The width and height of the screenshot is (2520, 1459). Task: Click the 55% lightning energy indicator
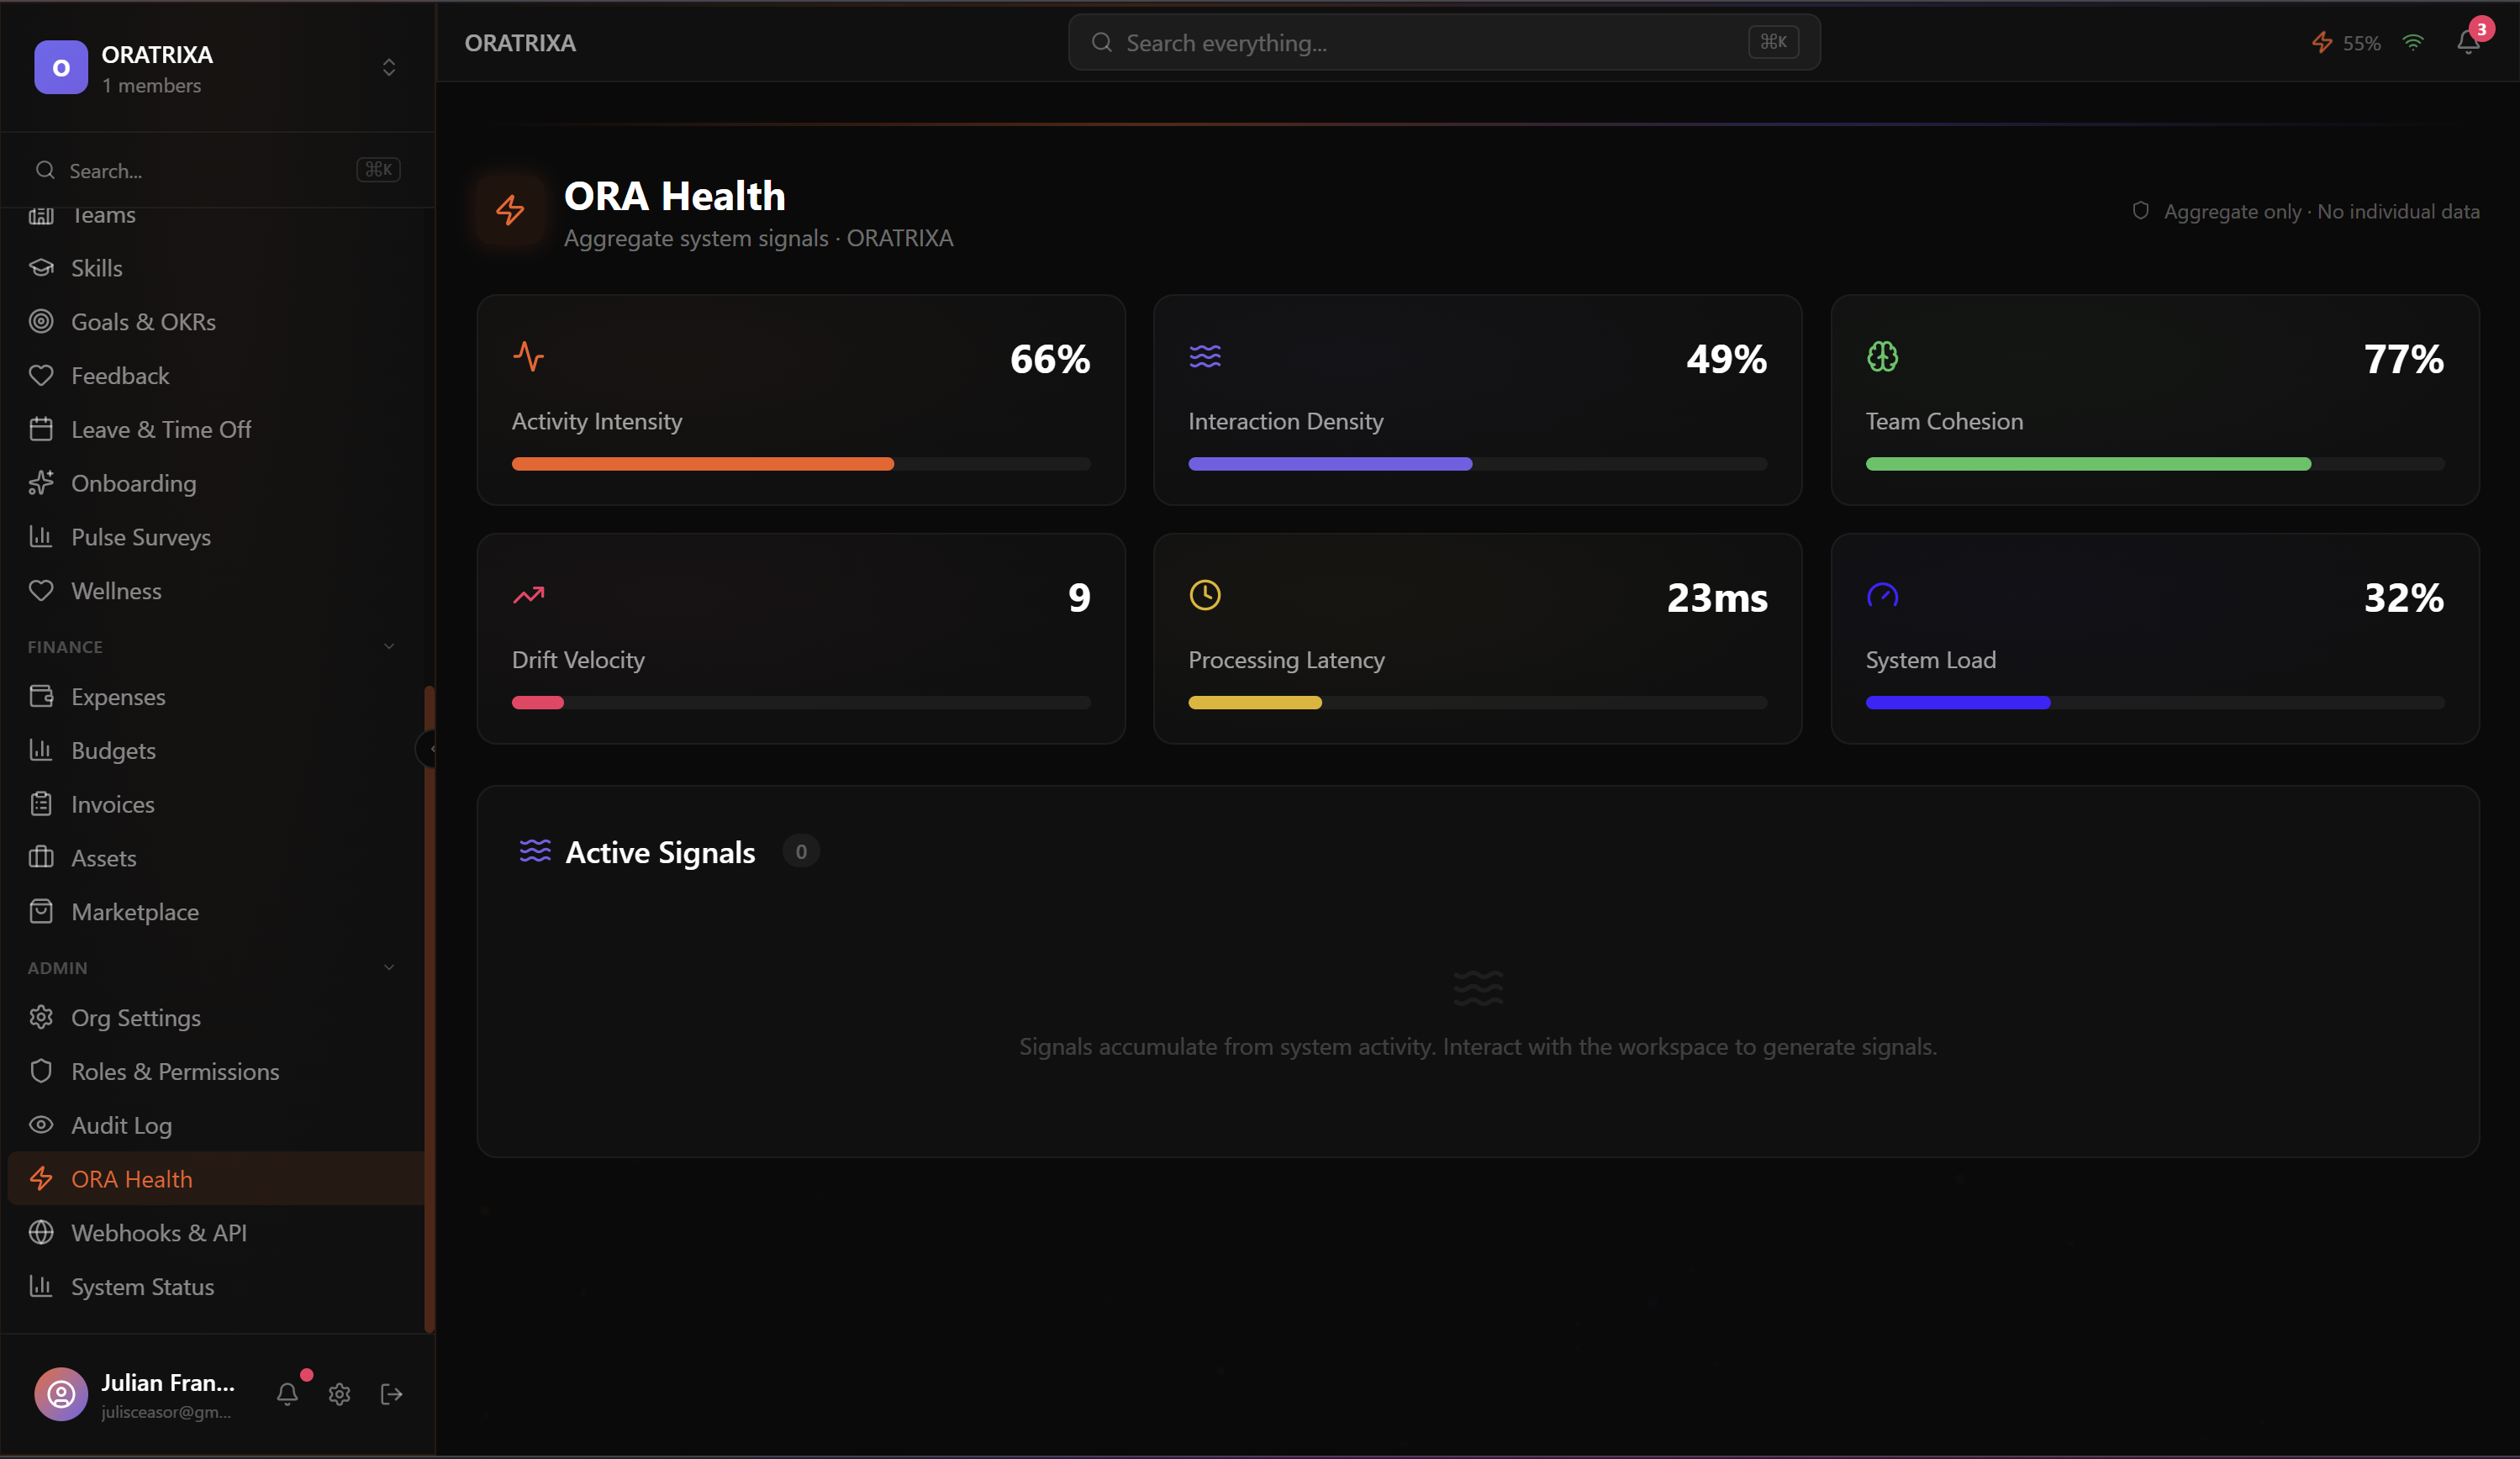click(x=2345, y=42)
